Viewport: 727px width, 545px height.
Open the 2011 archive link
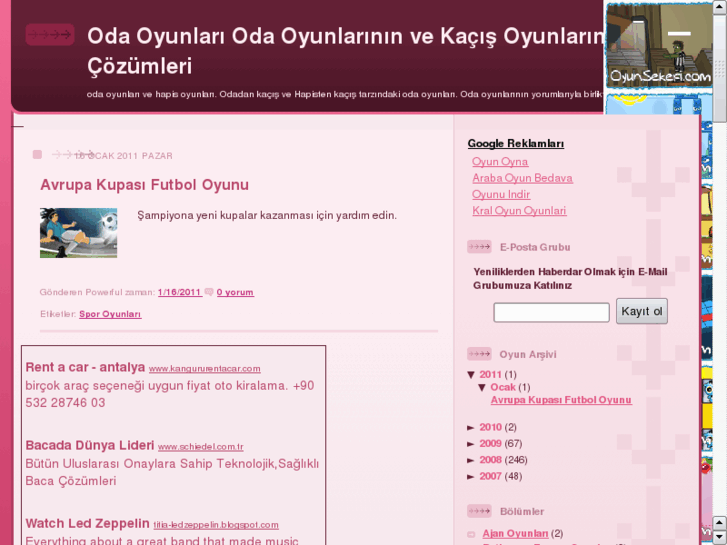[491, 374]
